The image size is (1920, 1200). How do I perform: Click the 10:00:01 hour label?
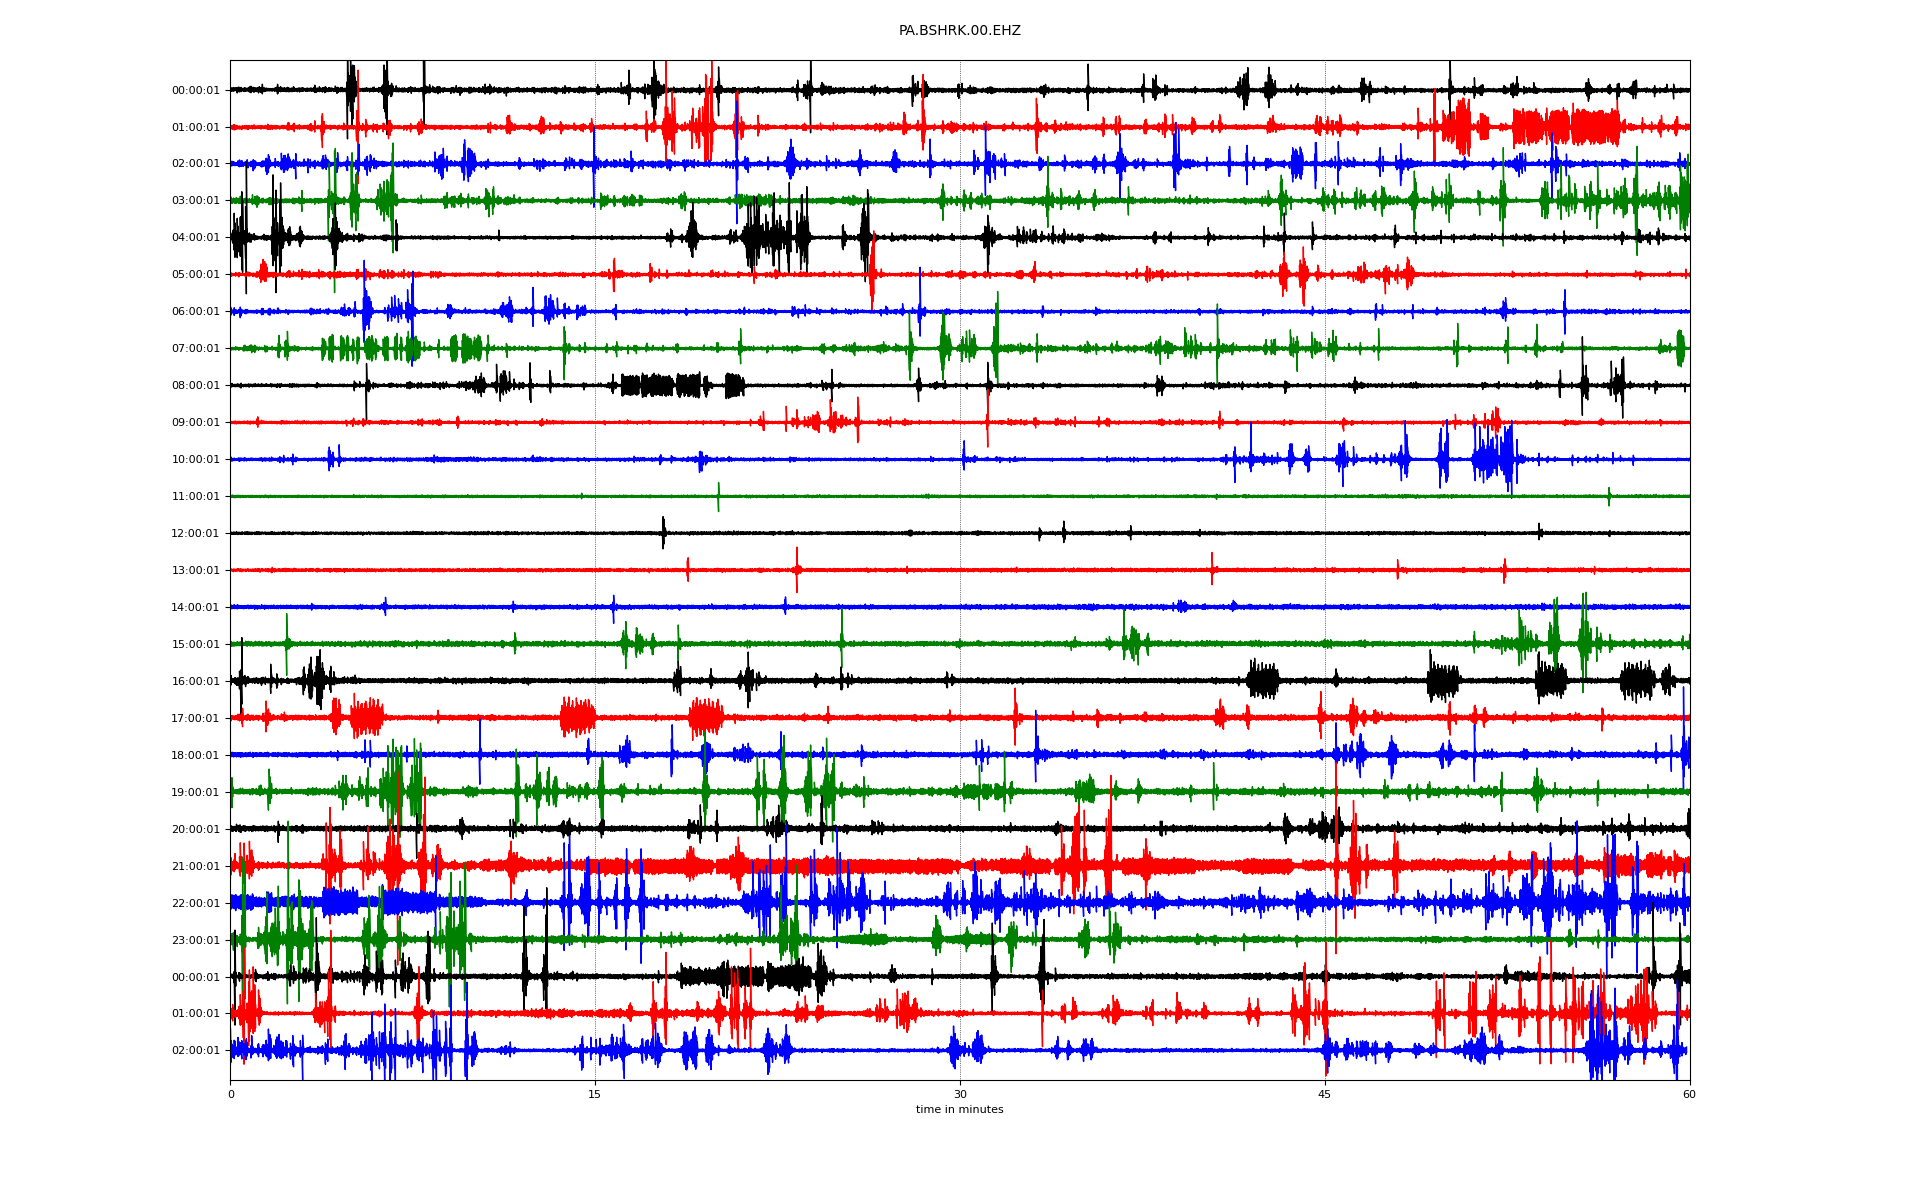pyautogui.click(x=195, y=460)
